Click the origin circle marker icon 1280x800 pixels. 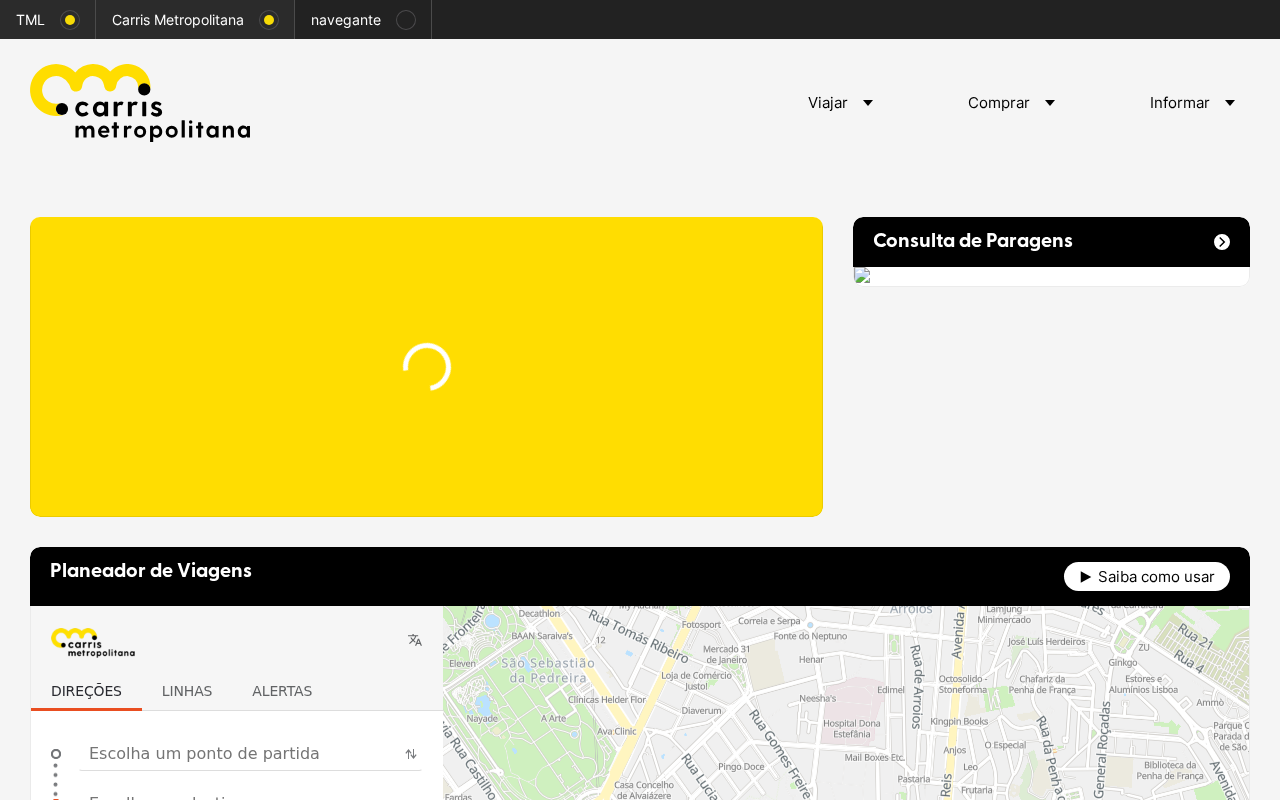point(56,754)
